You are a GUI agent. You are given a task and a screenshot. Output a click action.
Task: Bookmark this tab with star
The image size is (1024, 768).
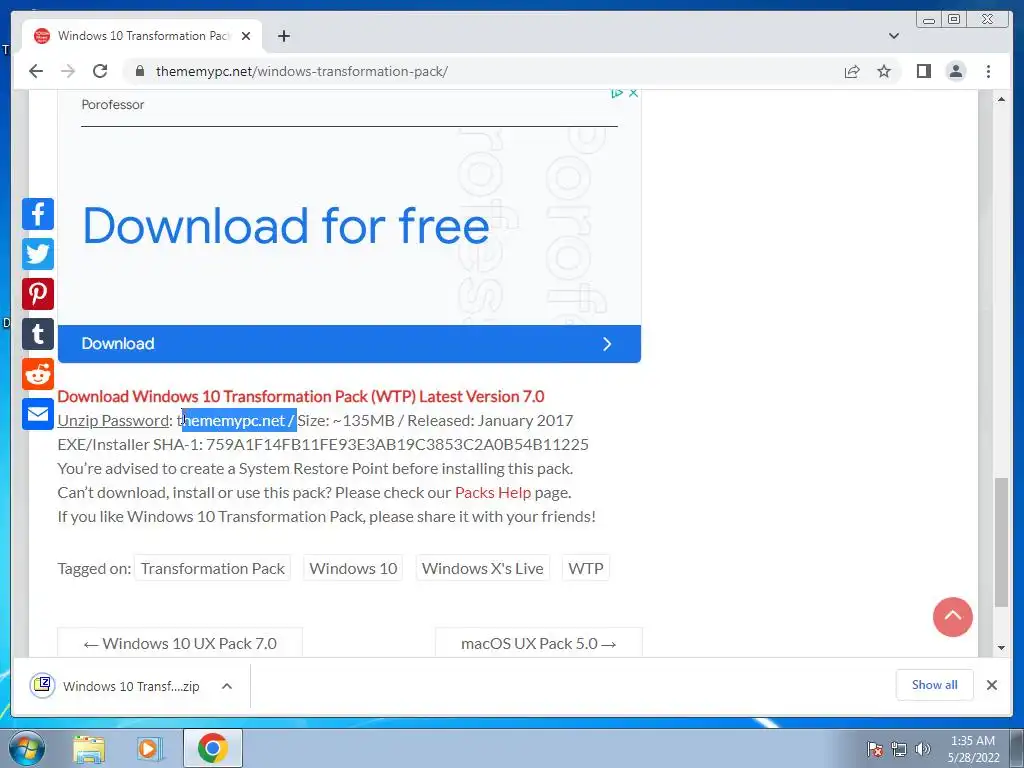click(884, 71)
